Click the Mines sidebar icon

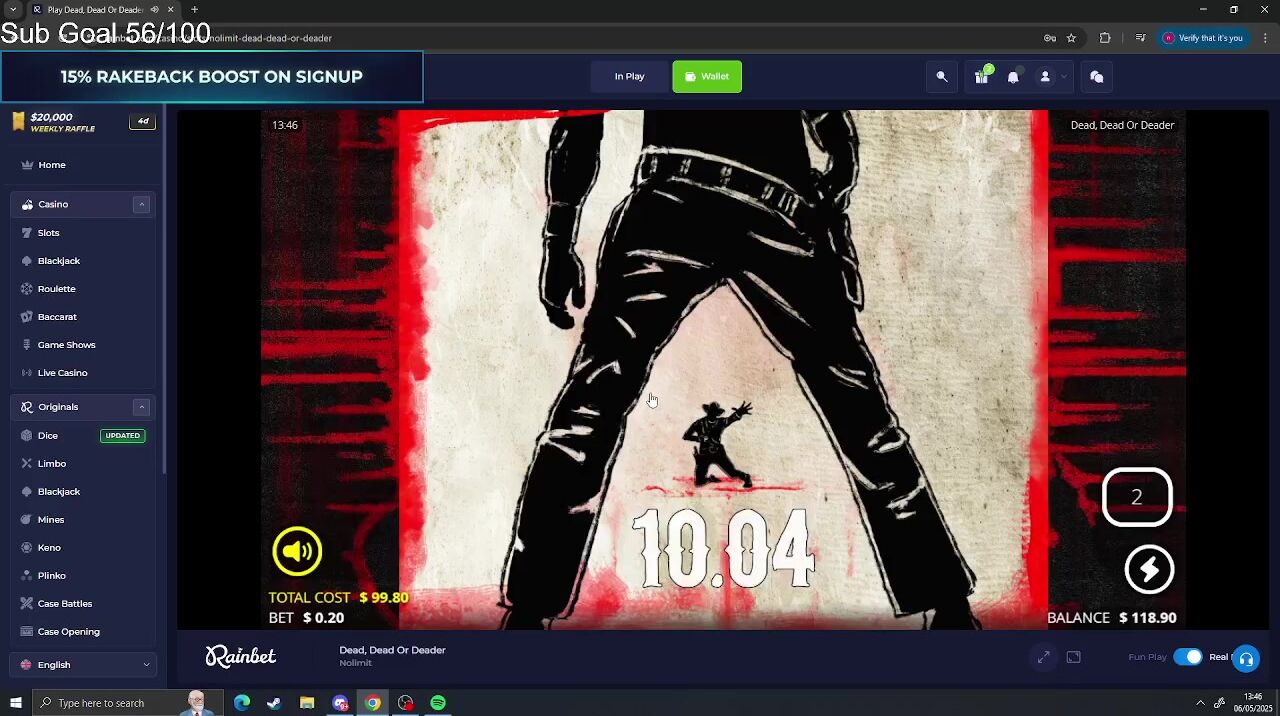pos(27,520)
